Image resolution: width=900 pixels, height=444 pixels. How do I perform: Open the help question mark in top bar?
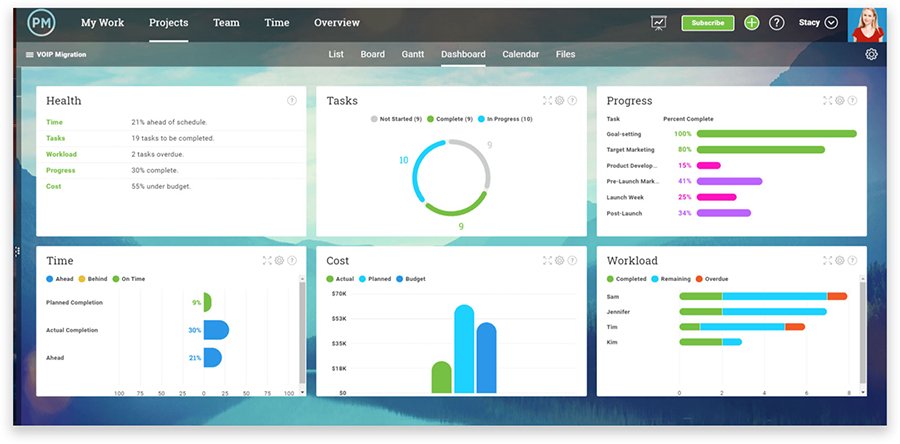777,23
